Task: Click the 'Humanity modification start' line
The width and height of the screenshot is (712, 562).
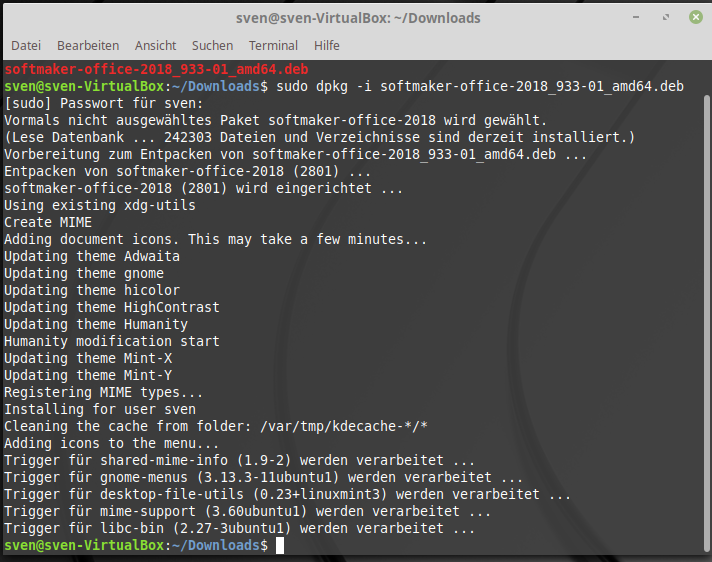Action: pyautogui.click(x=112, y=342)
